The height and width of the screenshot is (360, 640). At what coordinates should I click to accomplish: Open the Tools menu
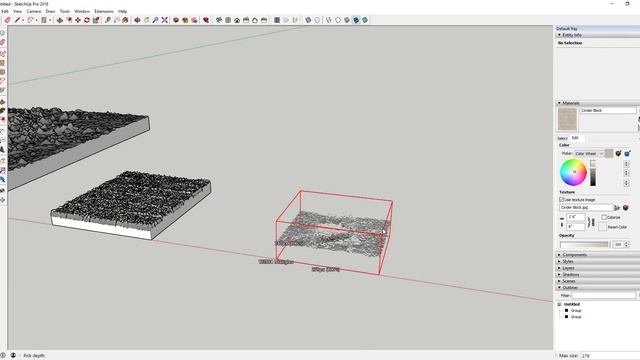65,11
